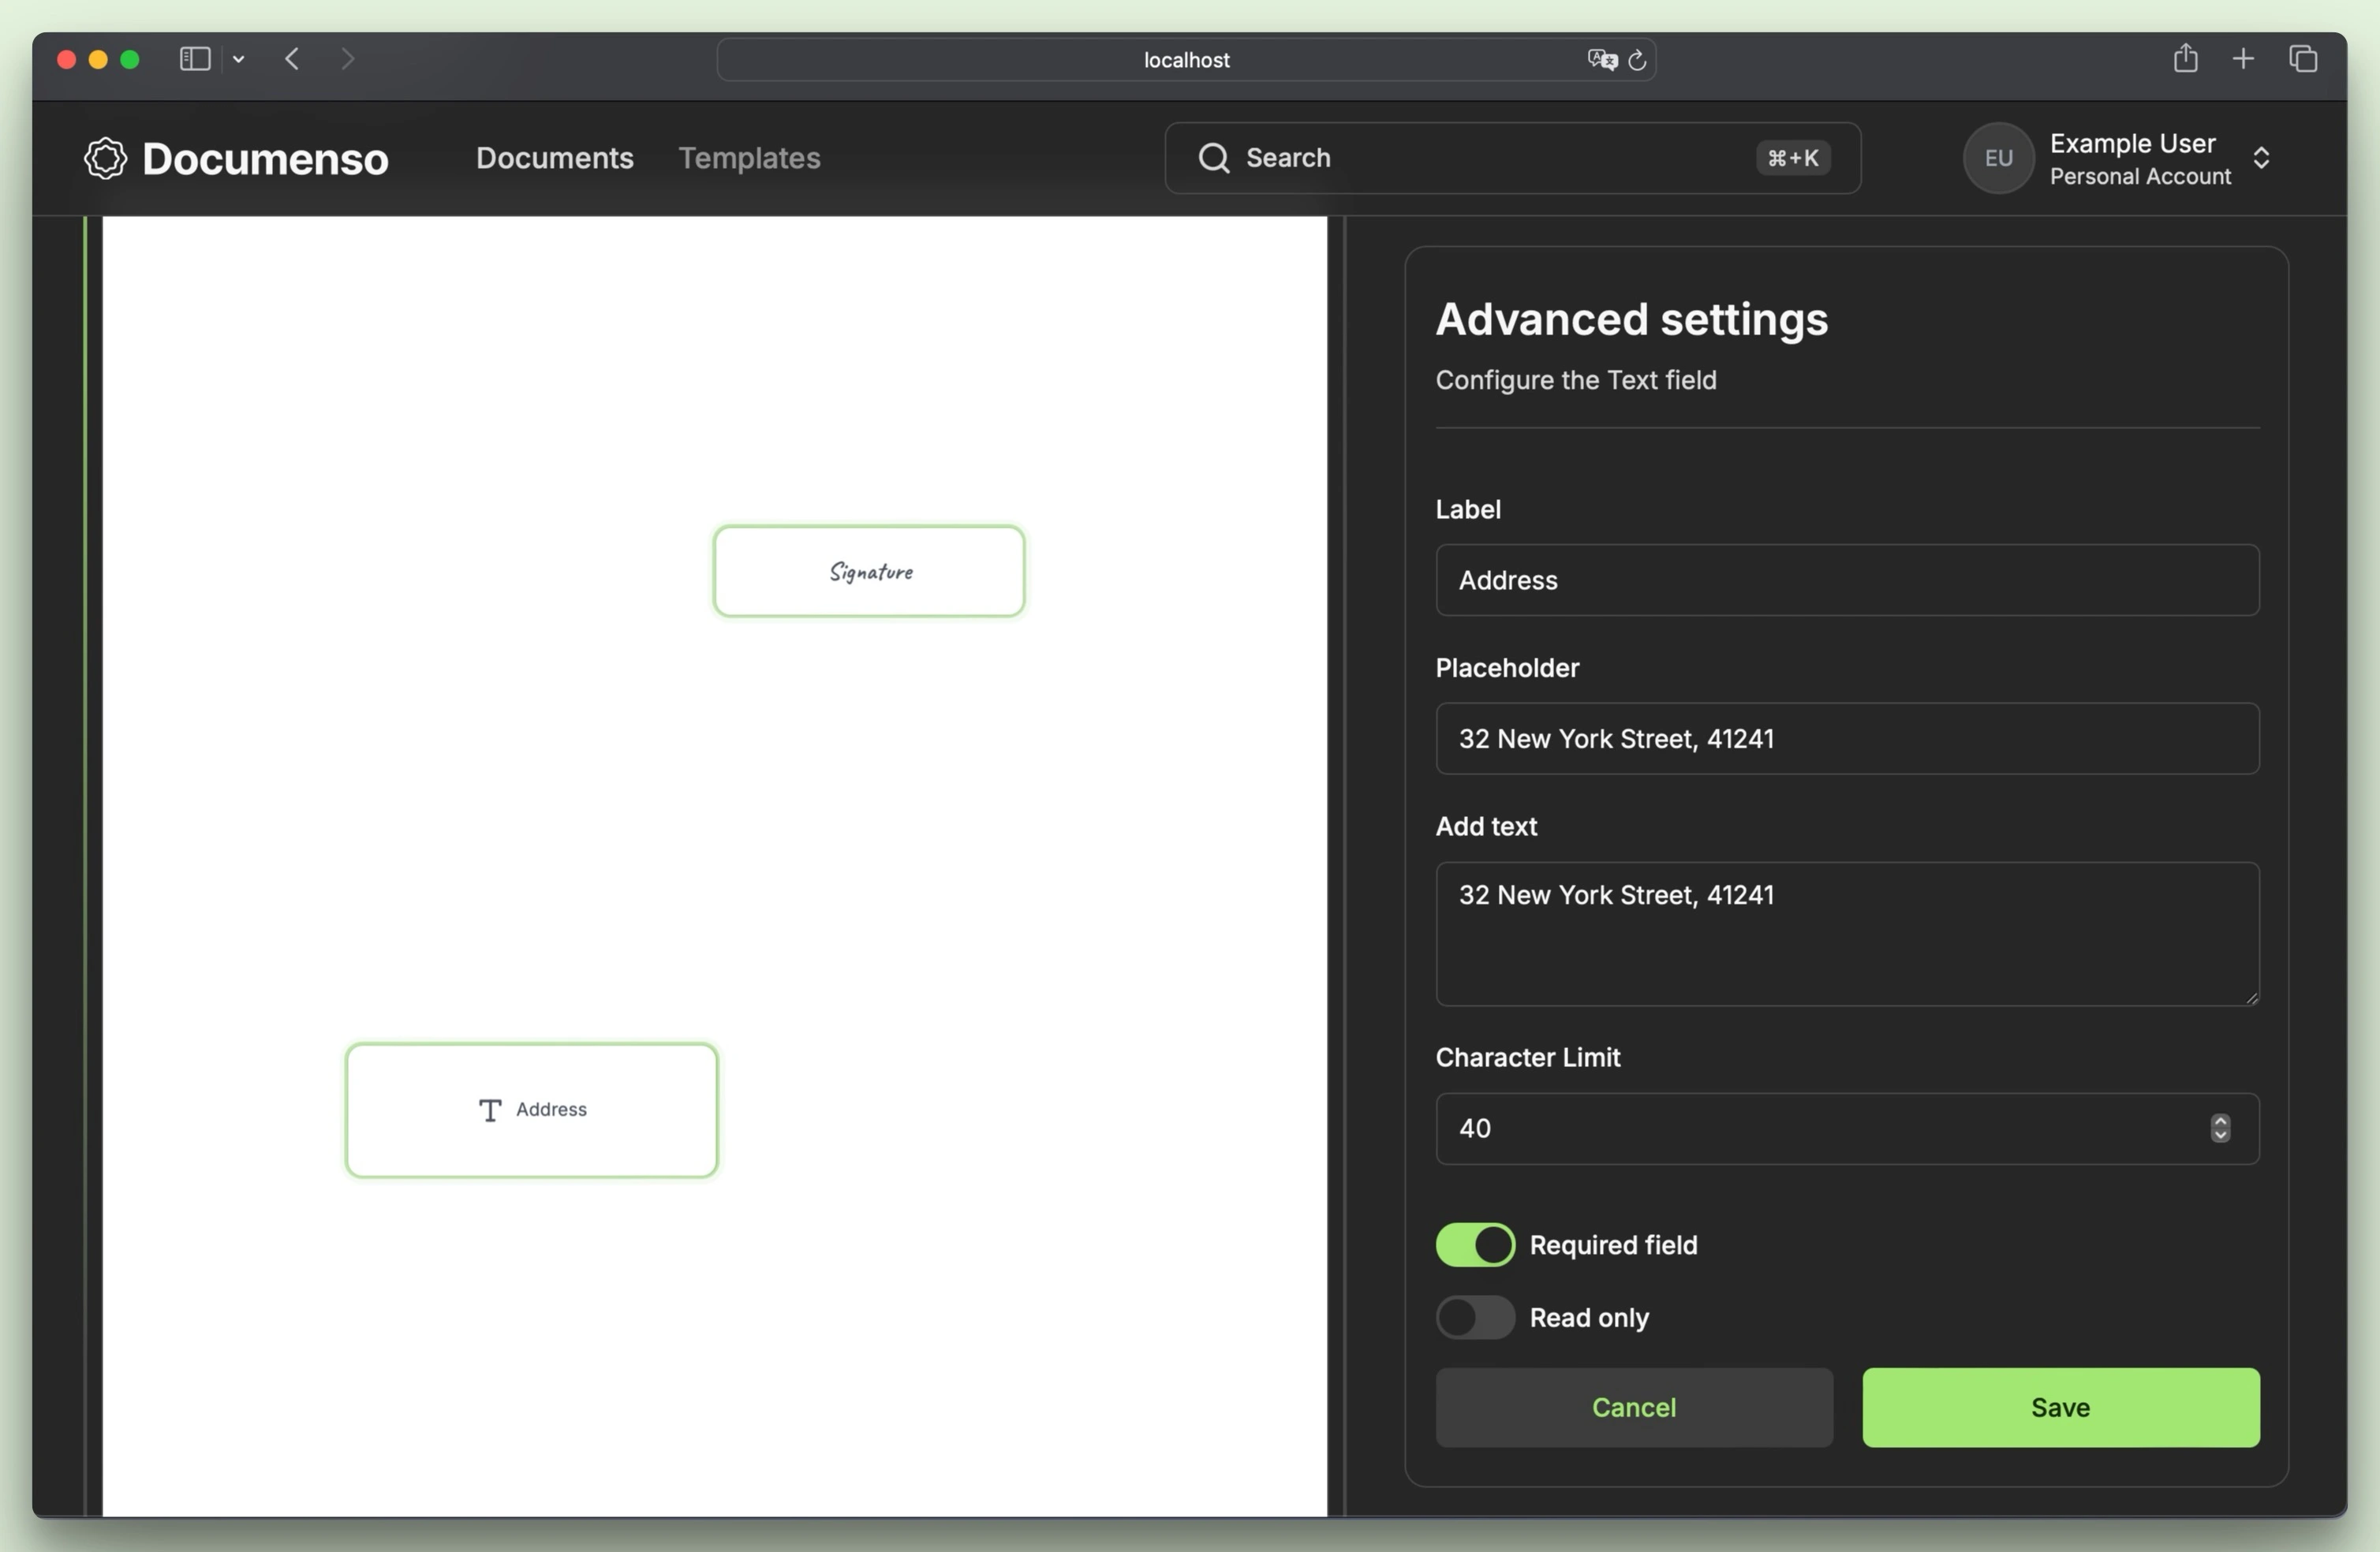The height and width of the screenshot is (1552, 2380).
Task: Go to the Templates nav item
Action: click(749, 158)
